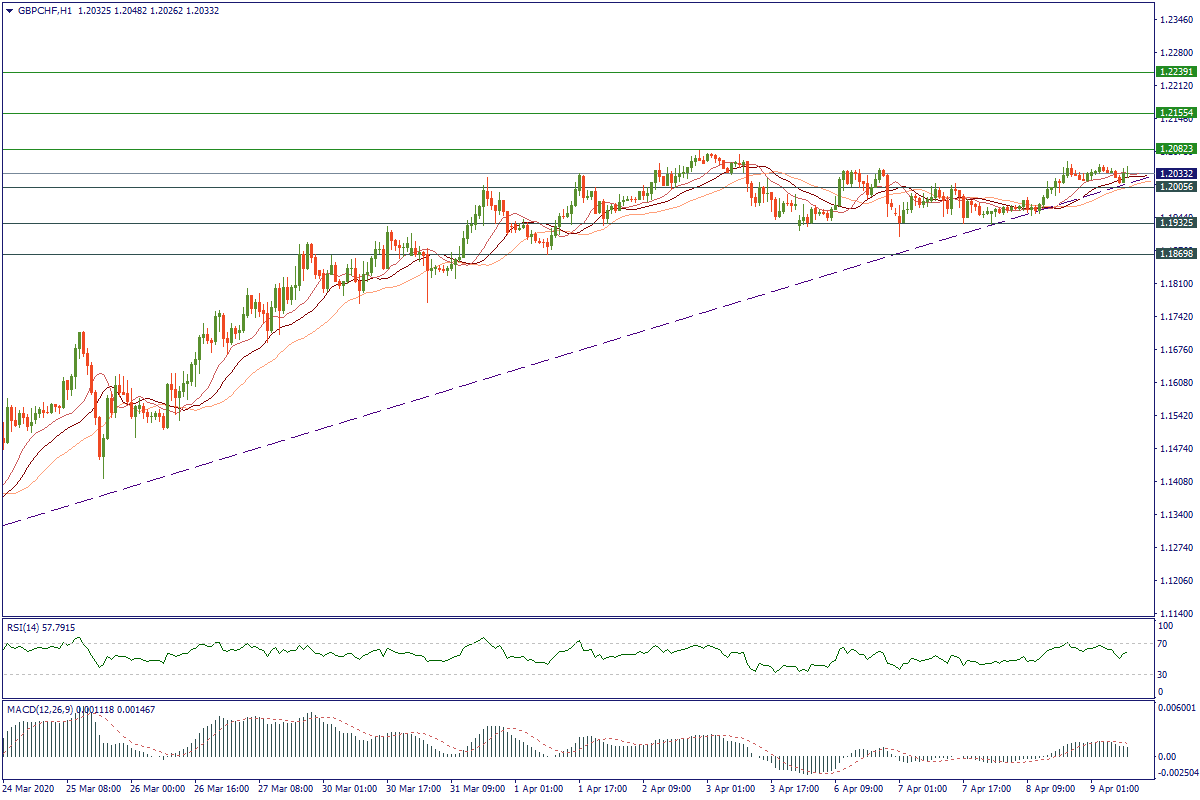The height and width of the screenshot is (800, 1200).
Task: Open the GBPCHF,H1 chart dropdown arrow
Action: (9, 10)
